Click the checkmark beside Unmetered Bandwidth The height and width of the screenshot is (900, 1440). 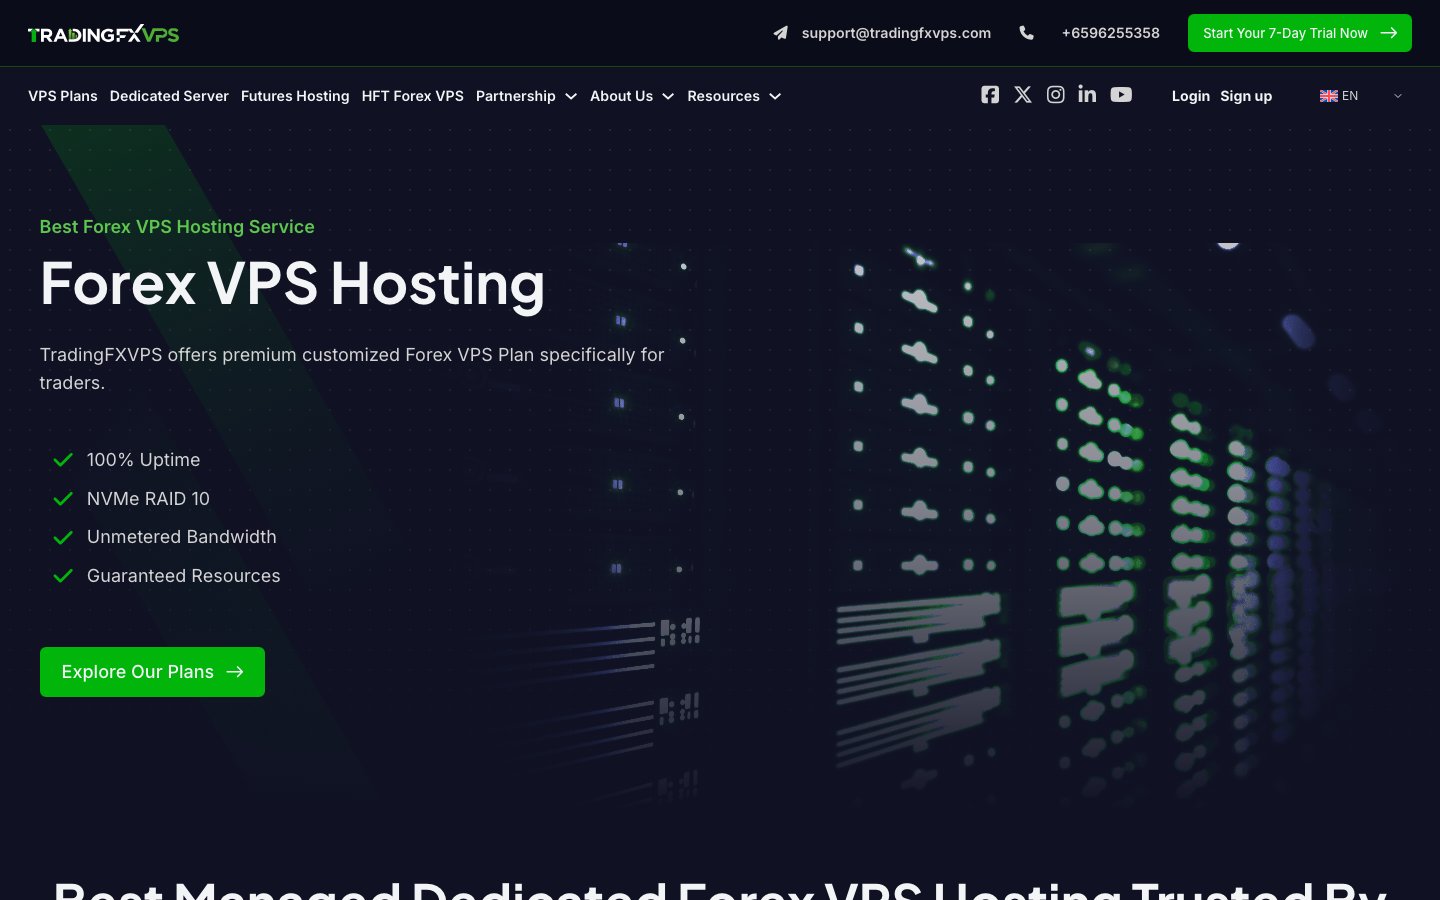click(x=63, y=537)
